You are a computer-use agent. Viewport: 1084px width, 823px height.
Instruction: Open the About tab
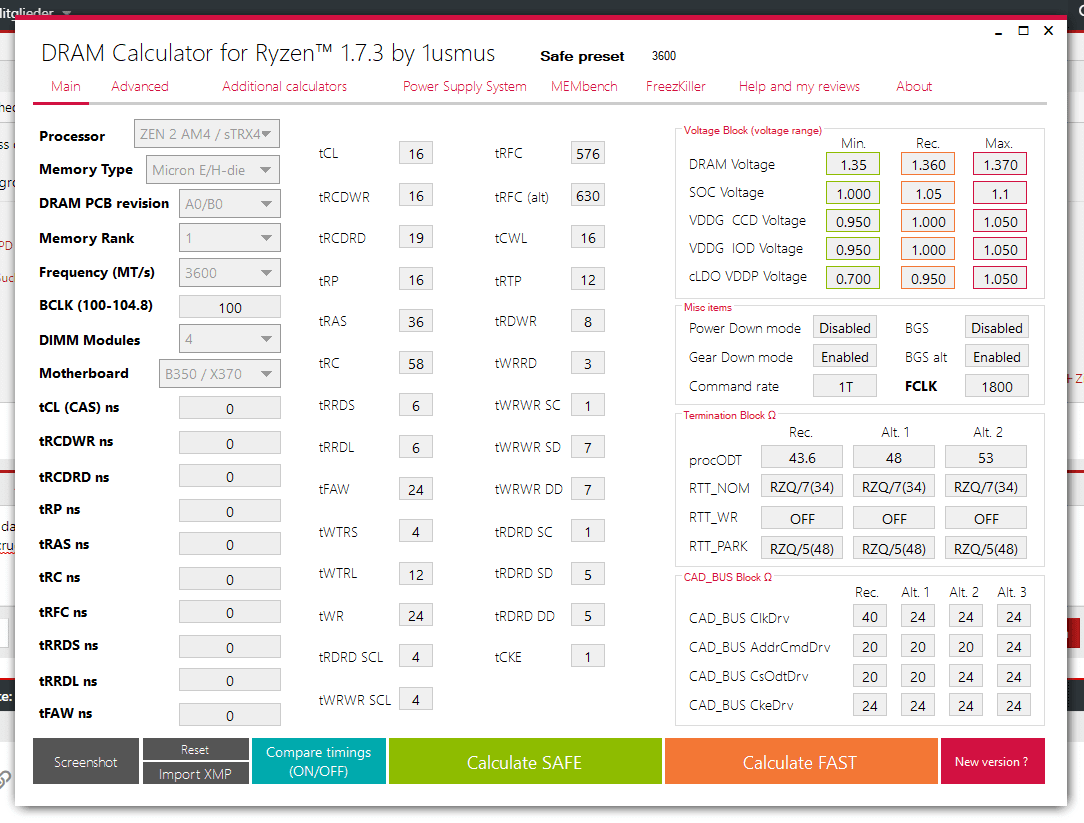914,86
